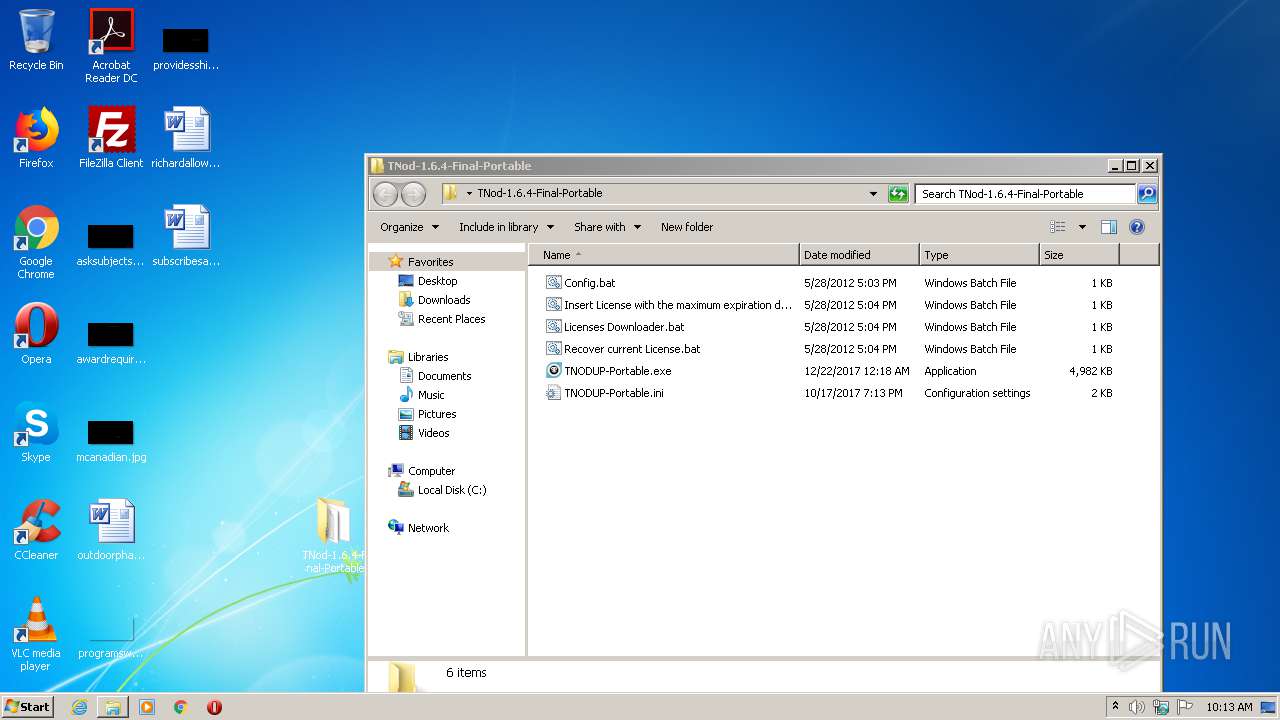
Task: Open Explorer help question mark
Action: pyautogui.click(x=1137, y=227)
